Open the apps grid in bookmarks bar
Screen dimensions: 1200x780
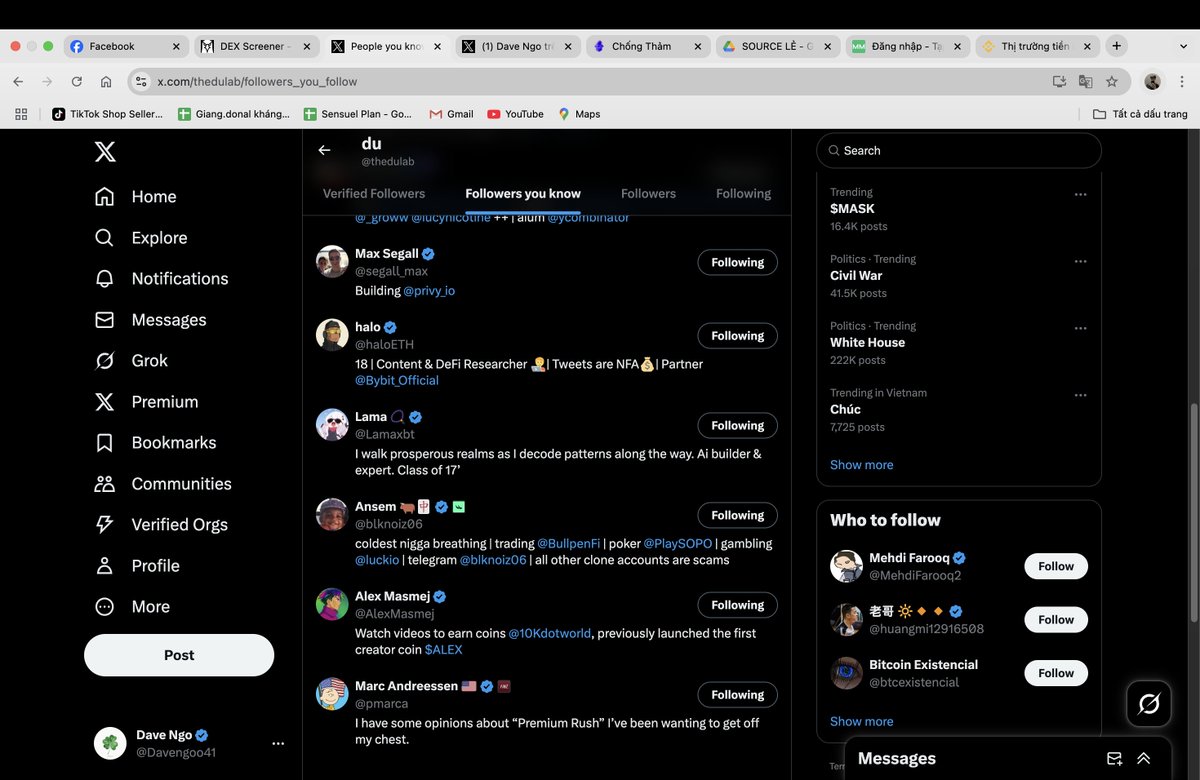pyautogui.click(x=21, y=114)
